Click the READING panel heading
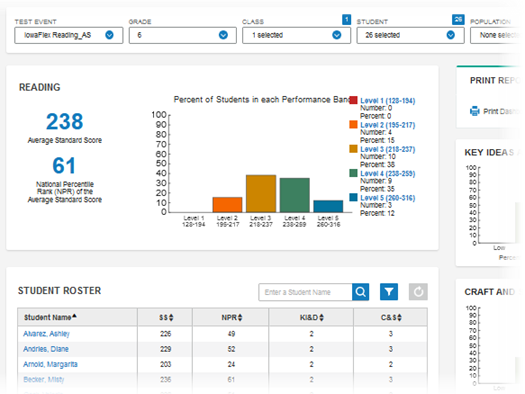 [x=40, y=87]
